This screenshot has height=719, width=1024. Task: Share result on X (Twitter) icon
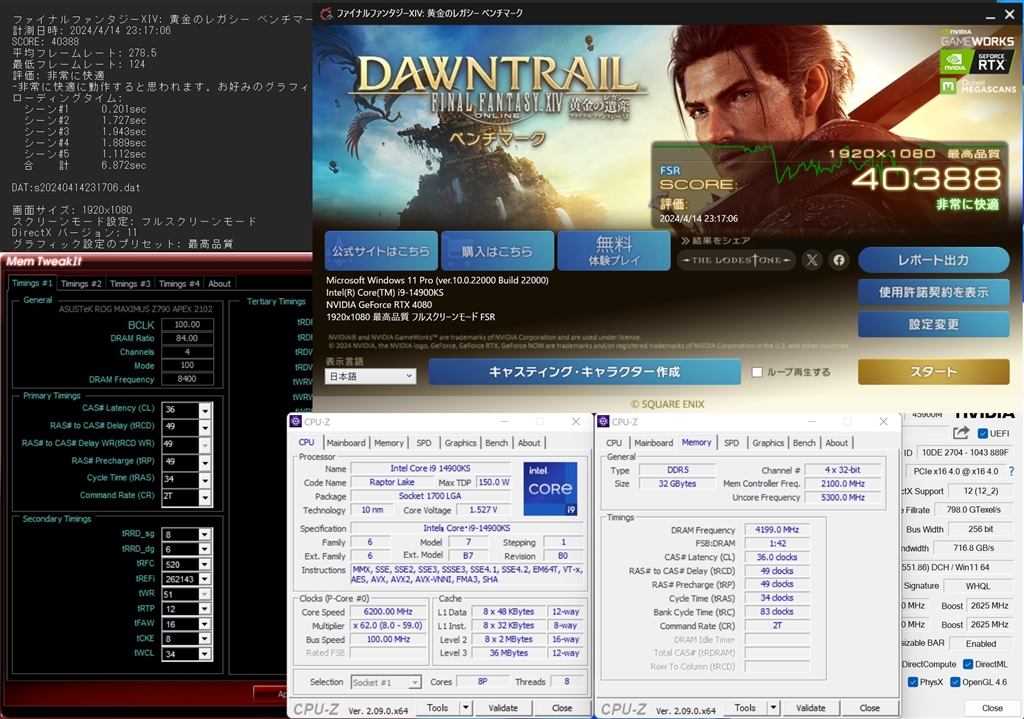point(812,260)
